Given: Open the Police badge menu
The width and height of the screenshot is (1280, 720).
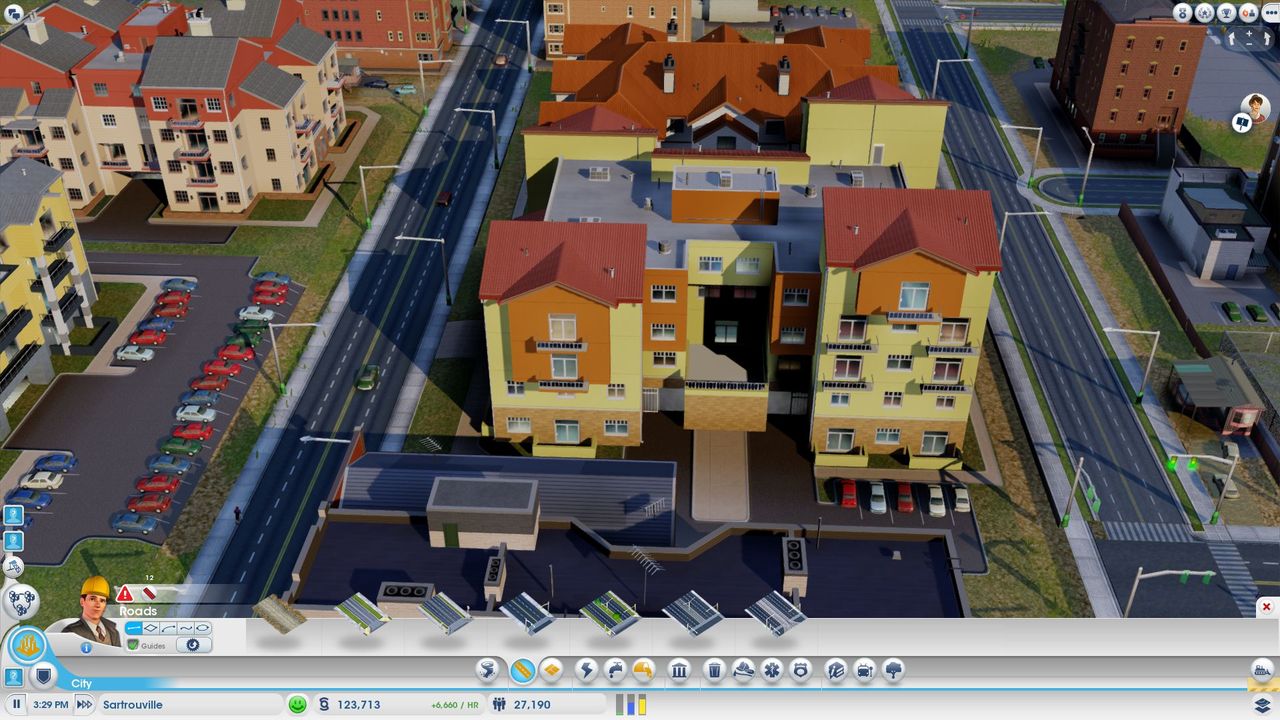Looking at the screenshot, I should [x=800, y=670].
